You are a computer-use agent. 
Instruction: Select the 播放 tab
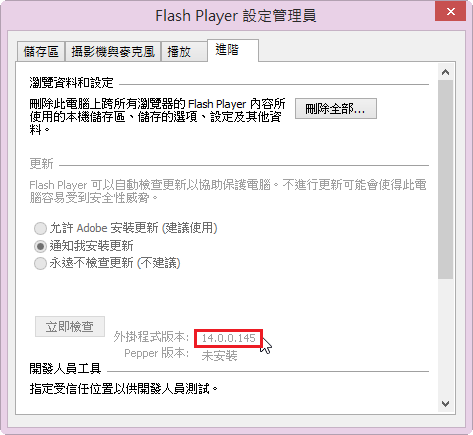click(184, 52)
